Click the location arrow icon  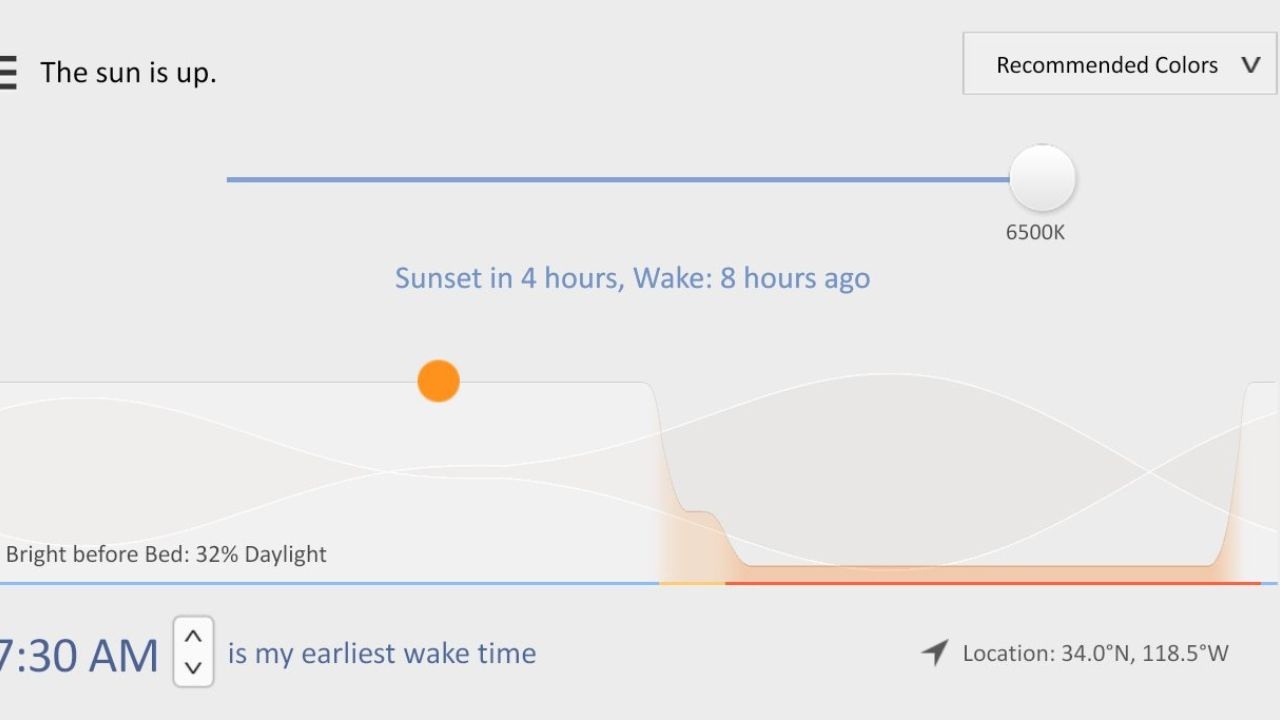click(x=932, y=653)
